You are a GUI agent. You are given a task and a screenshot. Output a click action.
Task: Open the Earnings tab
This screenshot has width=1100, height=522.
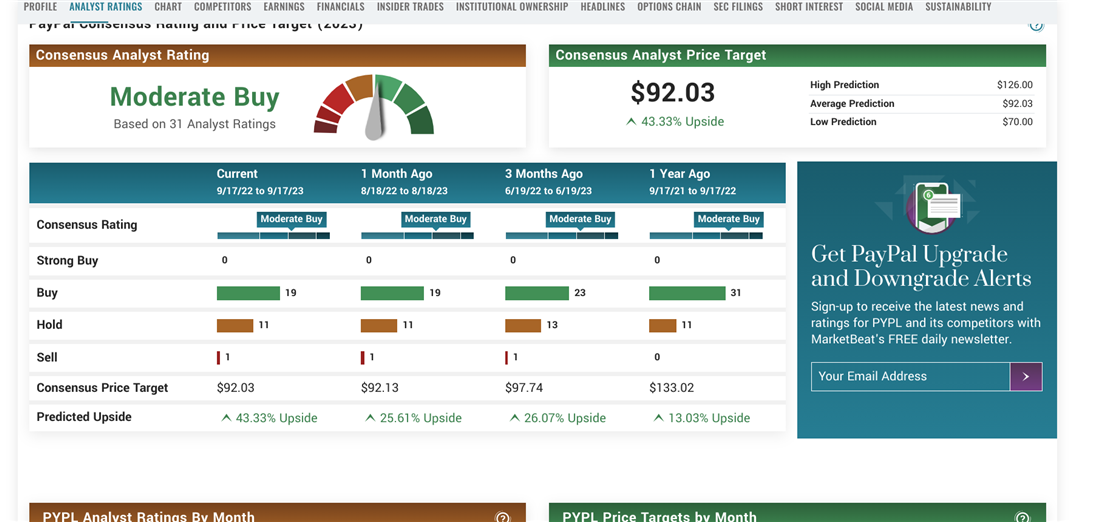pos(284,7)
